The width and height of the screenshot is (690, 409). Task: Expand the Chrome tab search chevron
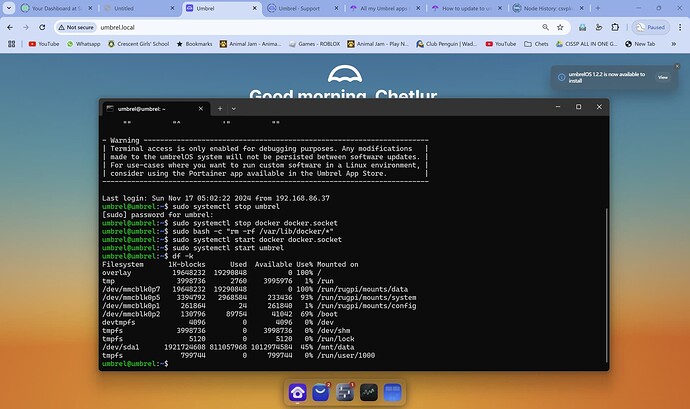(9, 8)
